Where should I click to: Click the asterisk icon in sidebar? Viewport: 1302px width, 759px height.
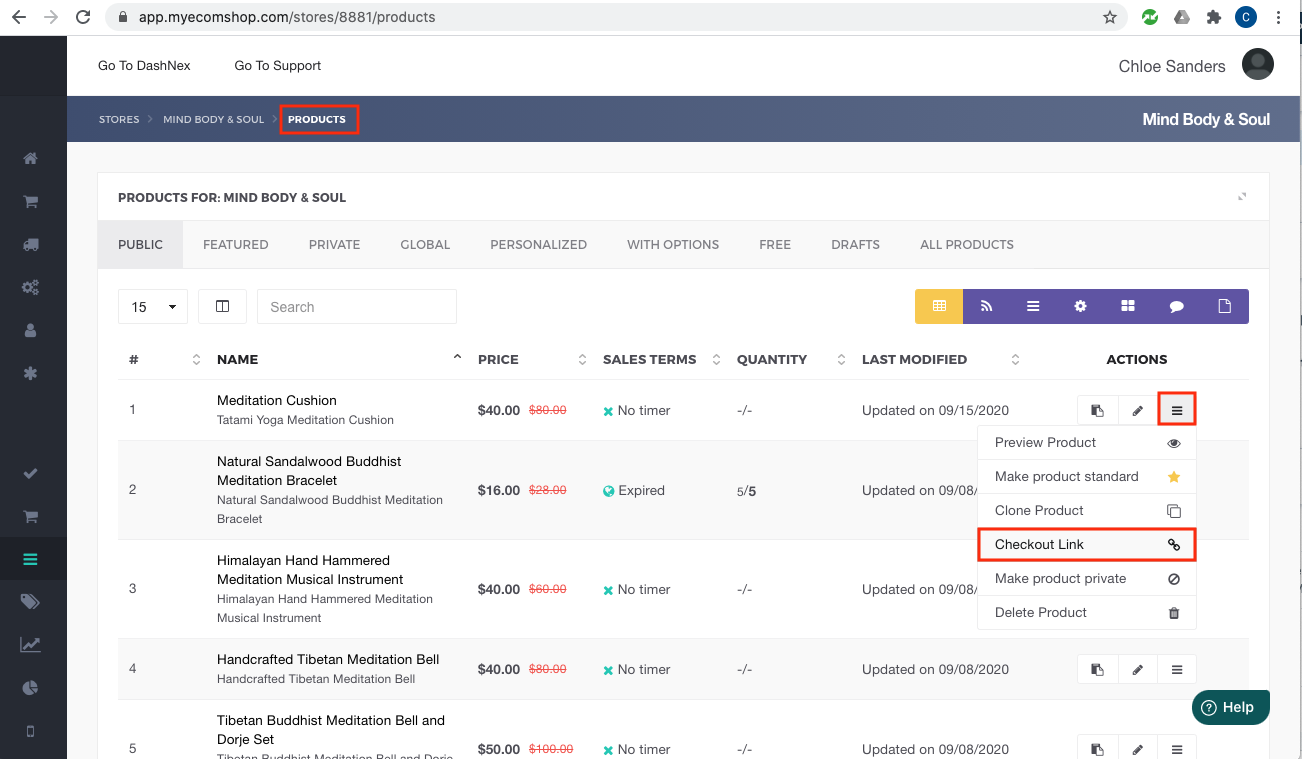tap(30, 373)
